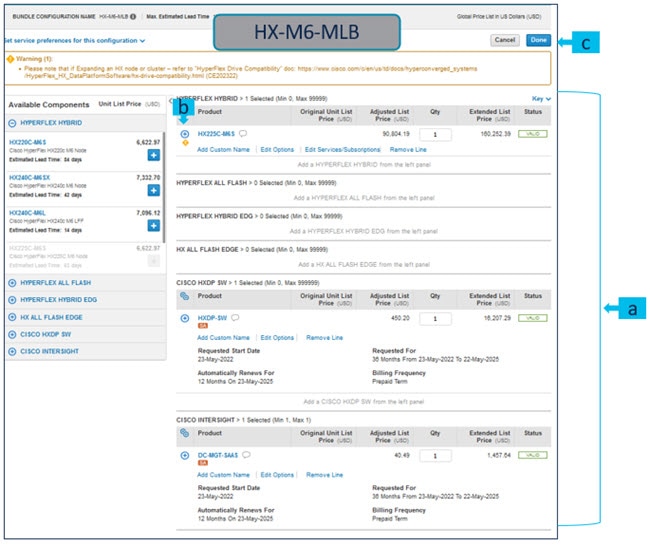Click the info icon beside HX-M6-MLB name
The image size is (650, 546).
click(133, 17)
